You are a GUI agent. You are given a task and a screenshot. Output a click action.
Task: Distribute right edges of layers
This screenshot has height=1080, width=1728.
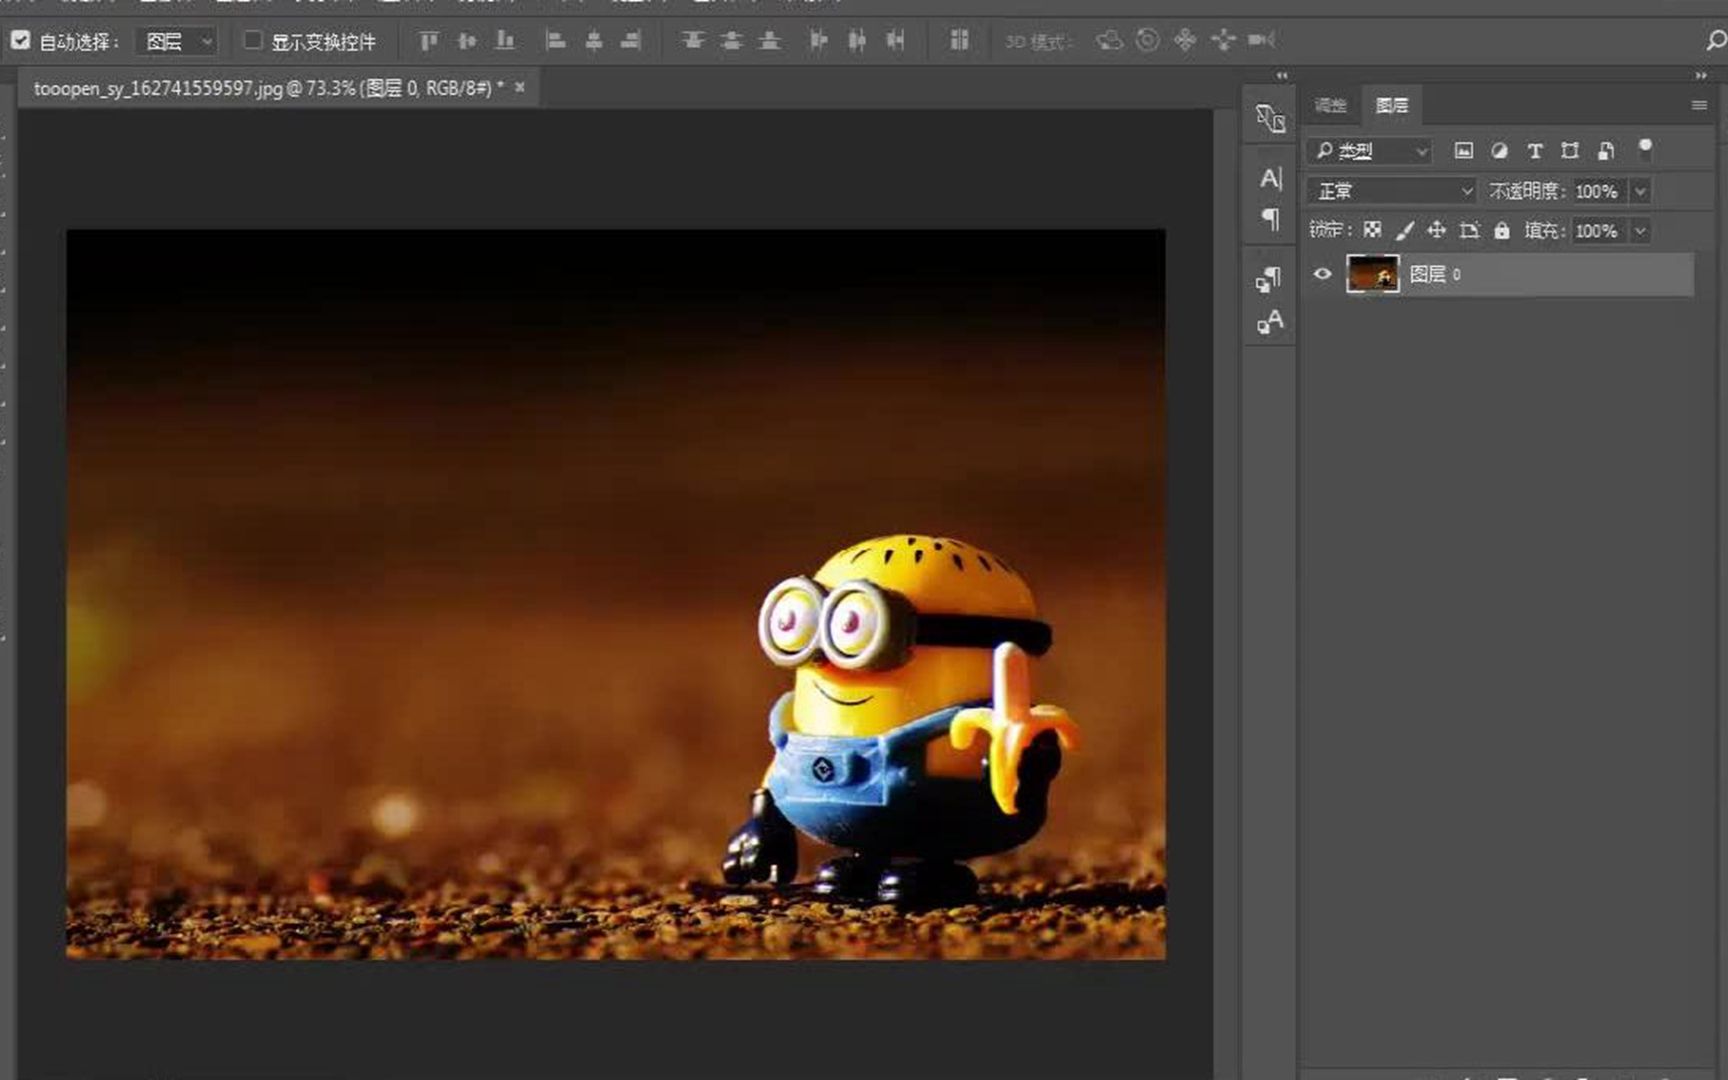pyautogui.click(x=896, y=40)
